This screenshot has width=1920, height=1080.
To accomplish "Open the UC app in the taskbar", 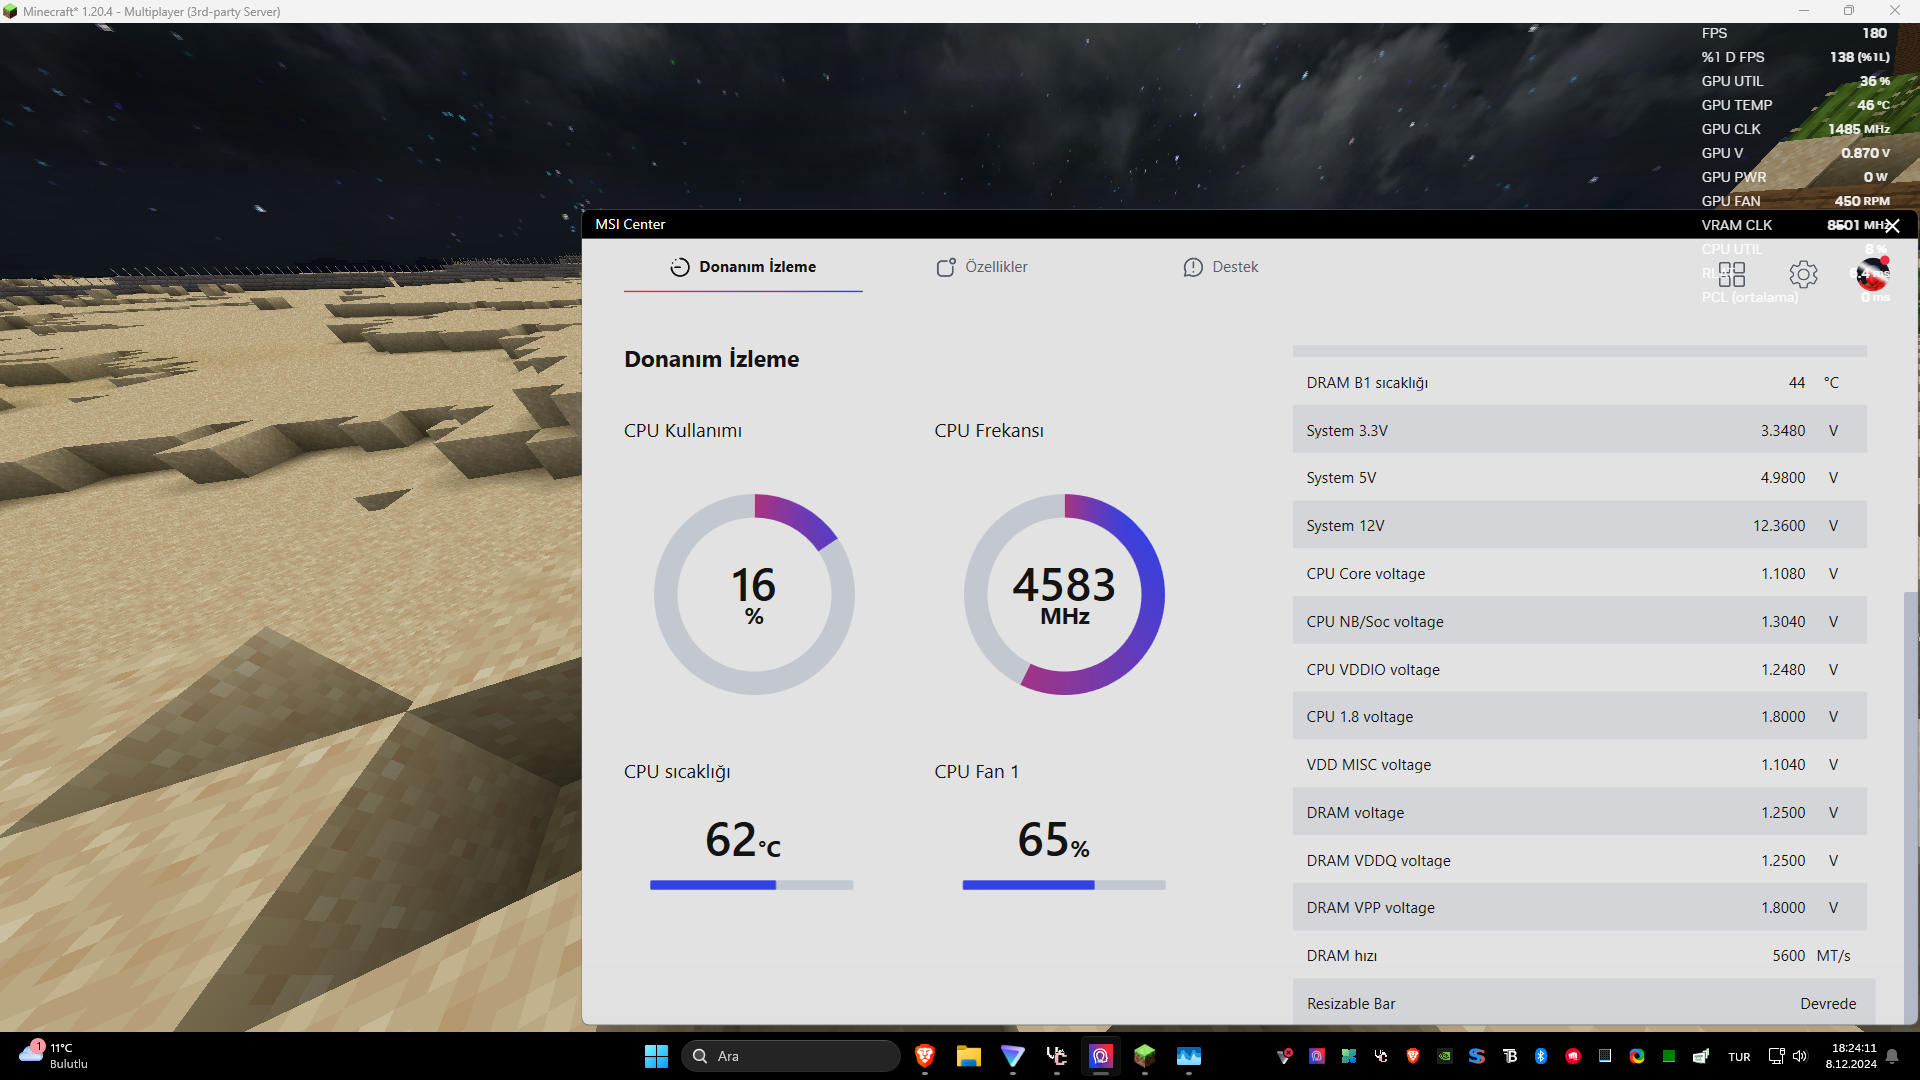I will 1056,1056.
